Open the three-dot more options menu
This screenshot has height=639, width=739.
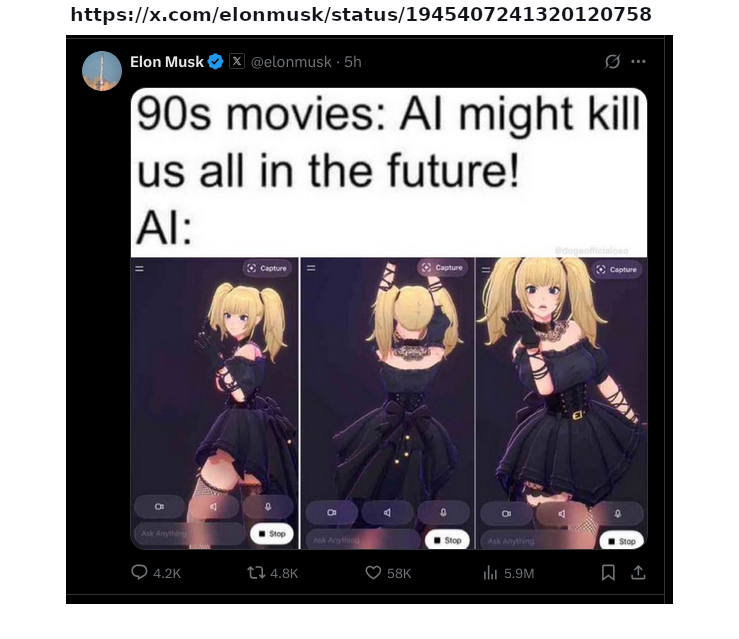click(x=638, y=61)
